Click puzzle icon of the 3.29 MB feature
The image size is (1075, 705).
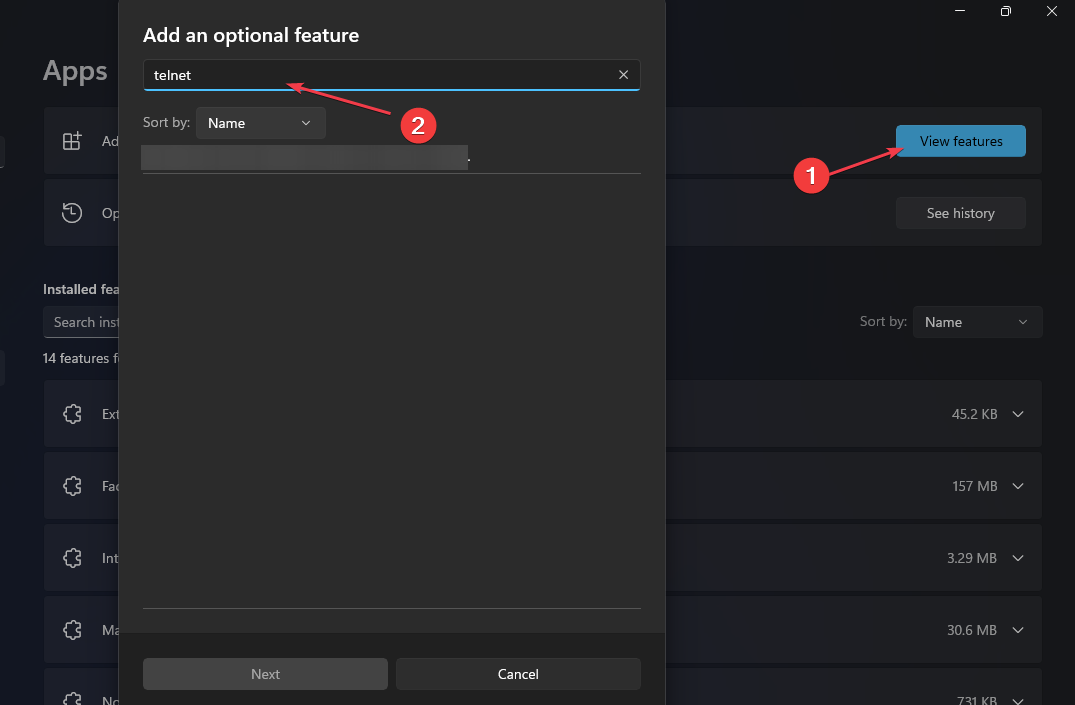click(x=72, y=558)
